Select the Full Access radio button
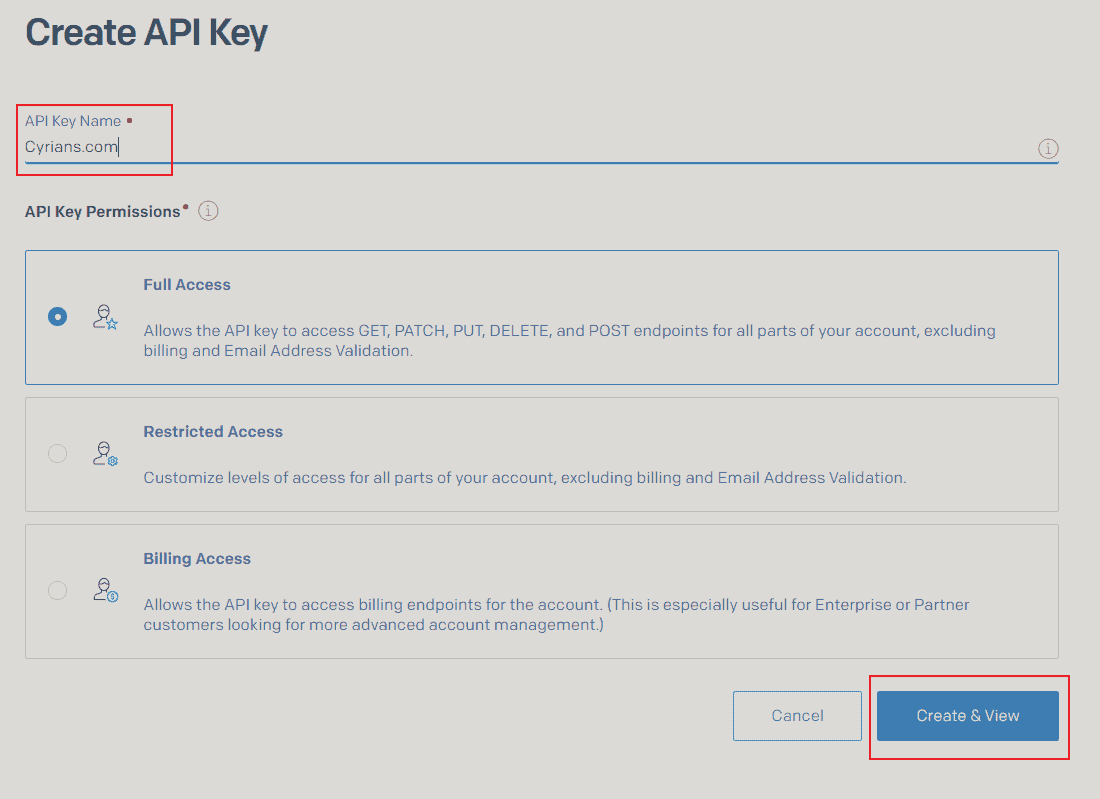This screenshot has width=1100, height=799. click(x=57, y=316)
